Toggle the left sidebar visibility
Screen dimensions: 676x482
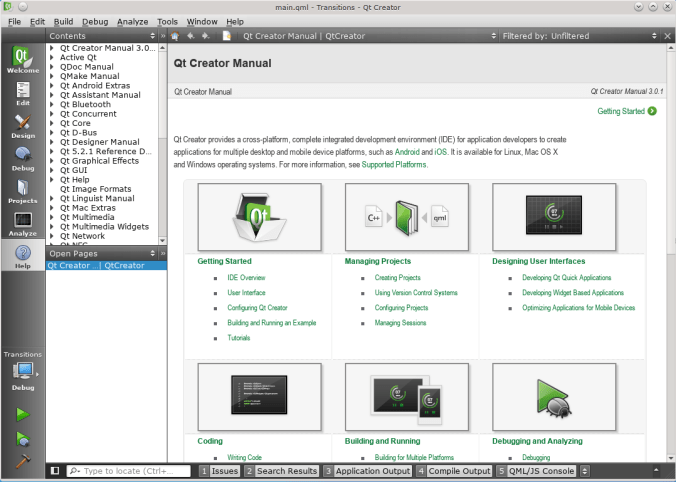pos(55,470)
